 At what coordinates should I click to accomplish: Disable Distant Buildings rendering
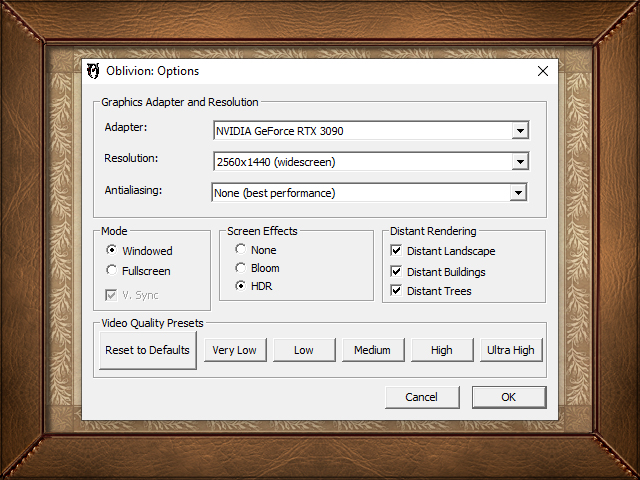(397, 272)
